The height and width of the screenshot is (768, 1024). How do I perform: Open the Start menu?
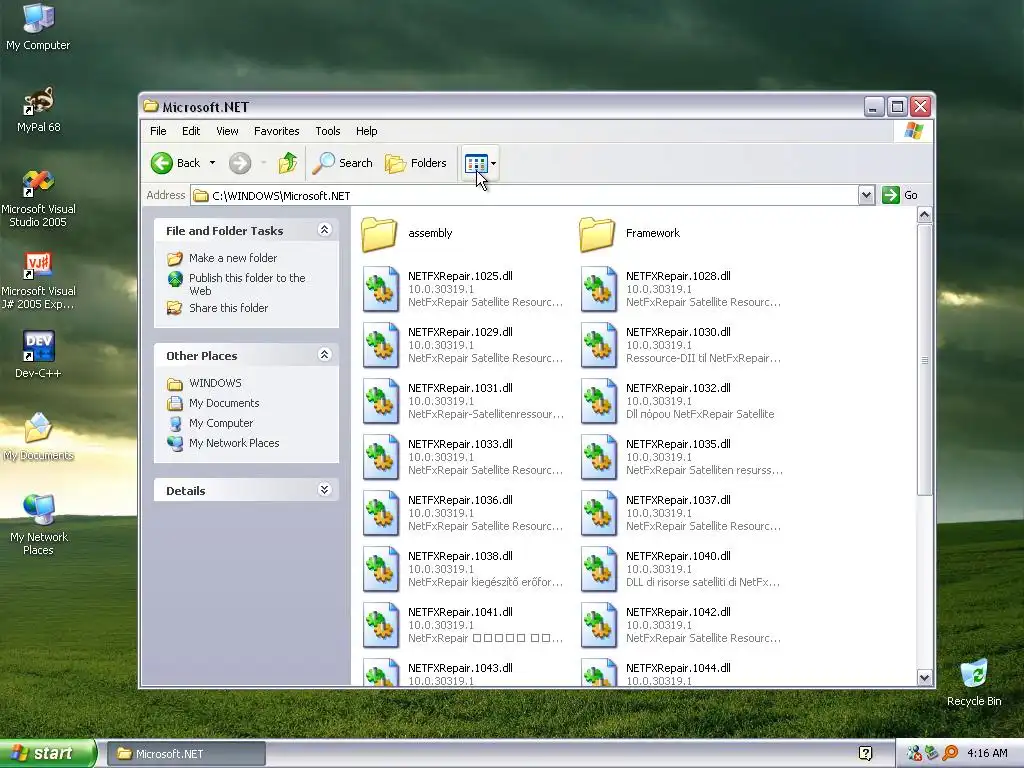48,753
